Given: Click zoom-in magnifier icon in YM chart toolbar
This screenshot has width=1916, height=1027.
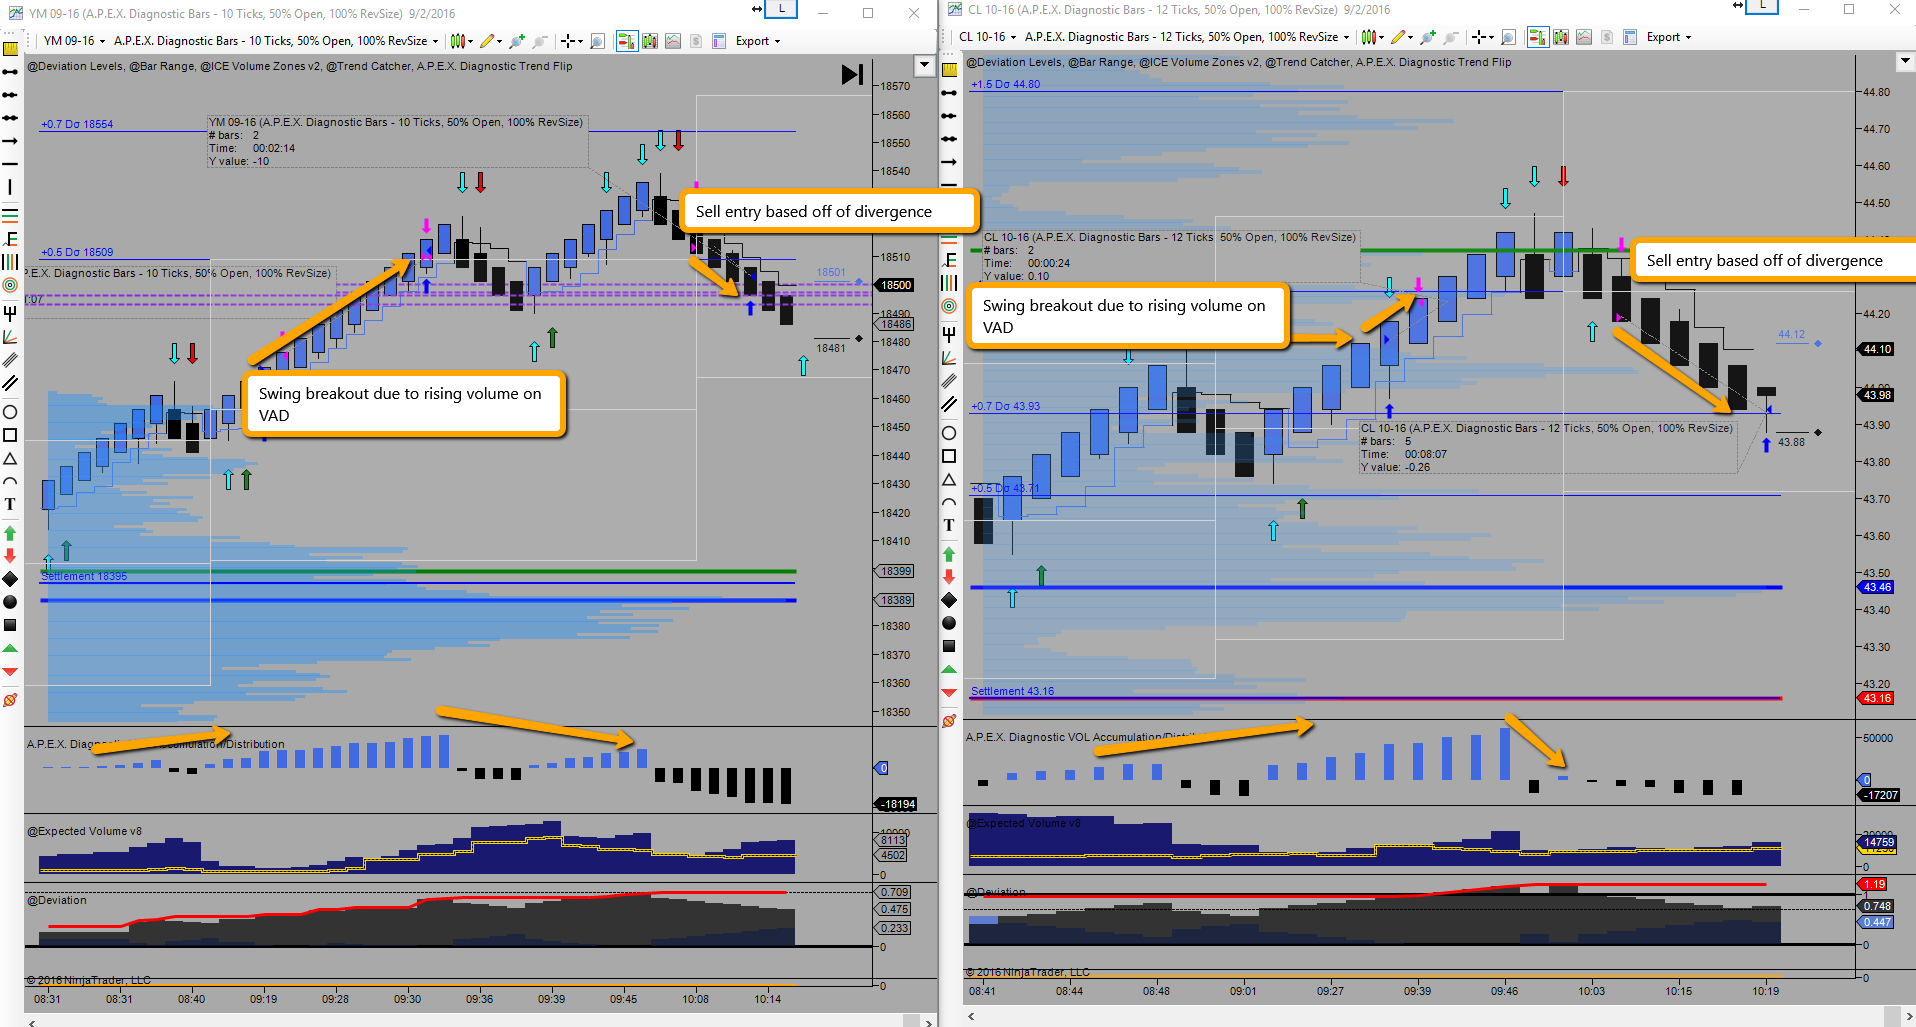Looking at the screenshot, I should click(x=517, y=41).
